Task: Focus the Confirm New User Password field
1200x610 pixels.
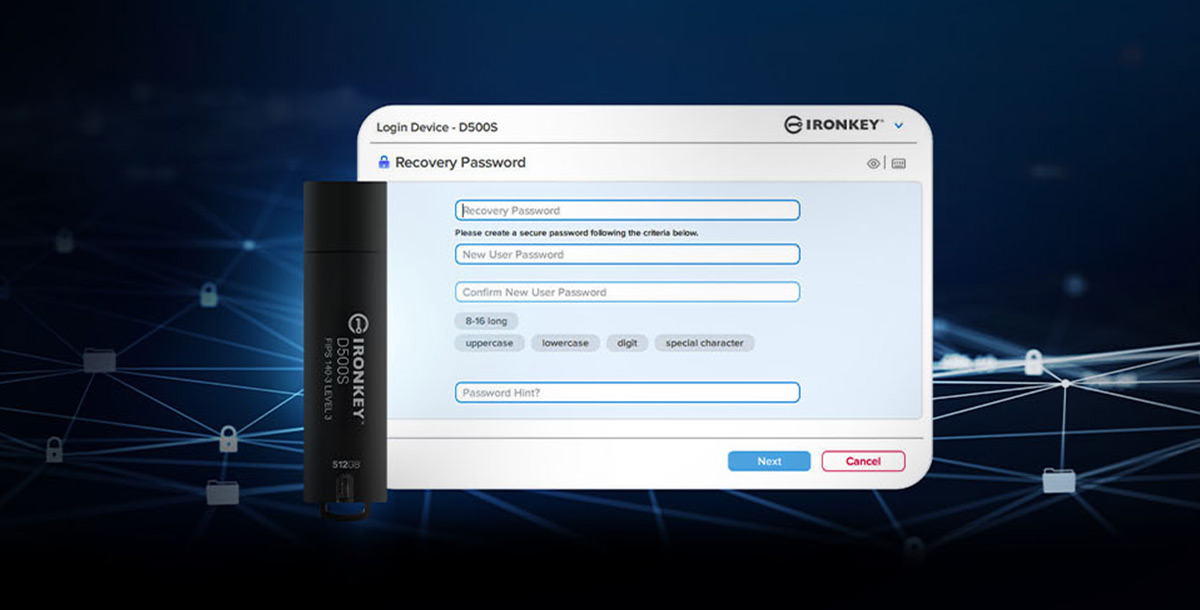Action: coord(627,292)
